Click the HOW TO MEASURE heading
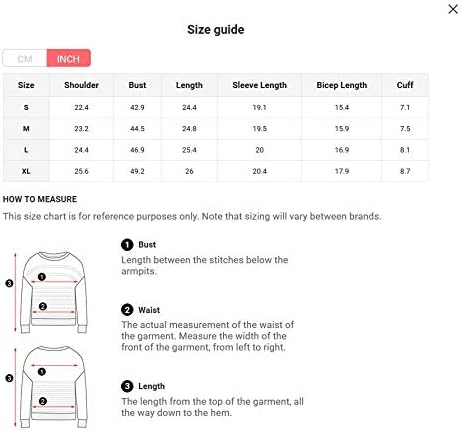Image resolution: width=462 pixels, height=432 pixels. [x=40, y=199]
